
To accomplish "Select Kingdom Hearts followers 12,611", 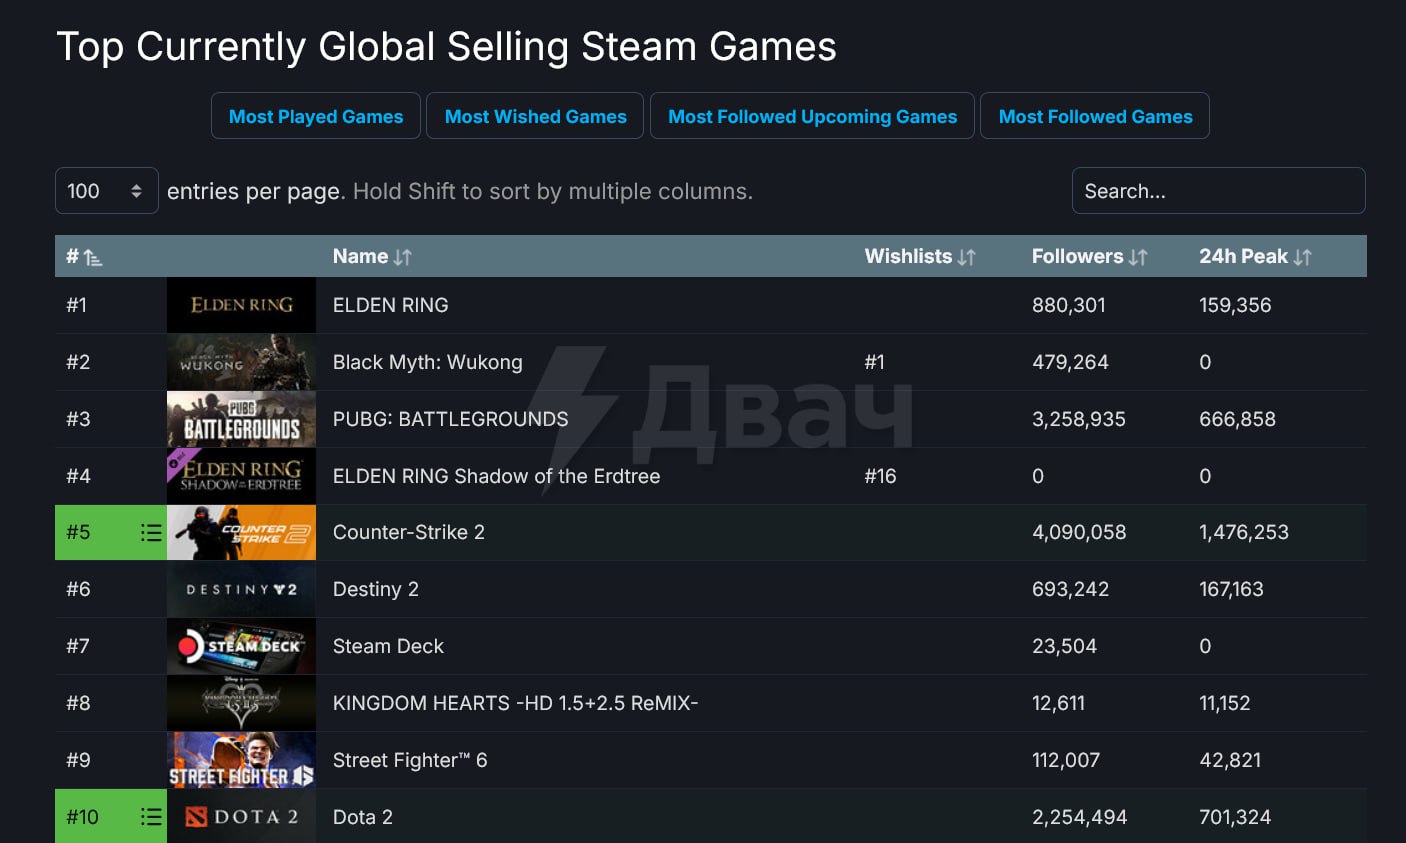I will 1058,704.
